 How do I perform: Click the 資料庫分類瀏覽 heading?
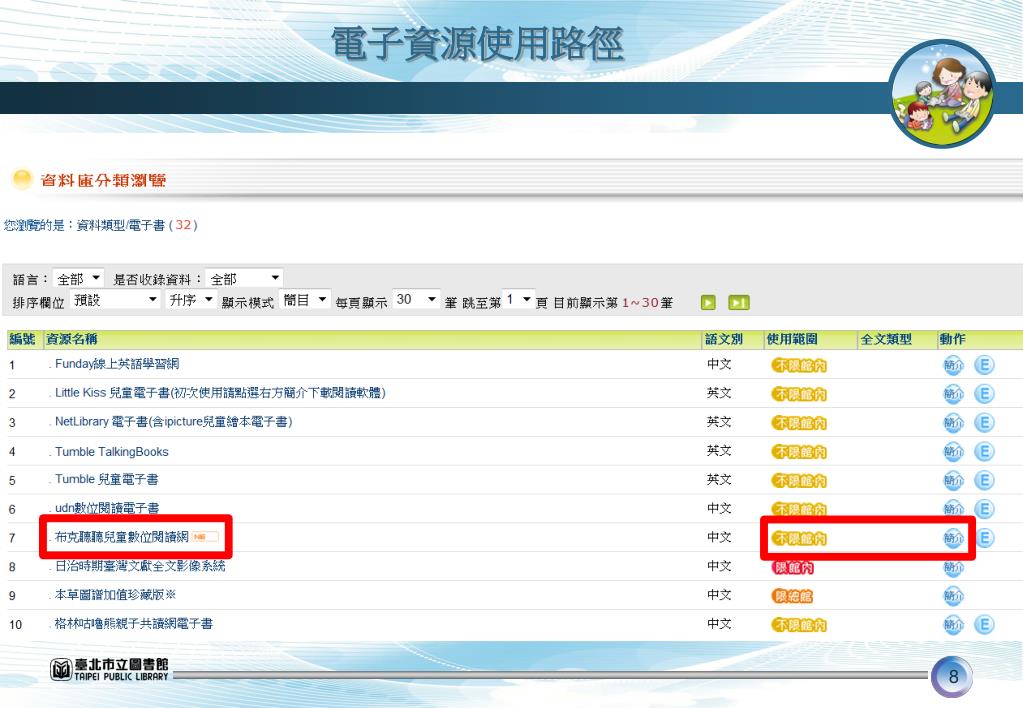pos(103,180)
